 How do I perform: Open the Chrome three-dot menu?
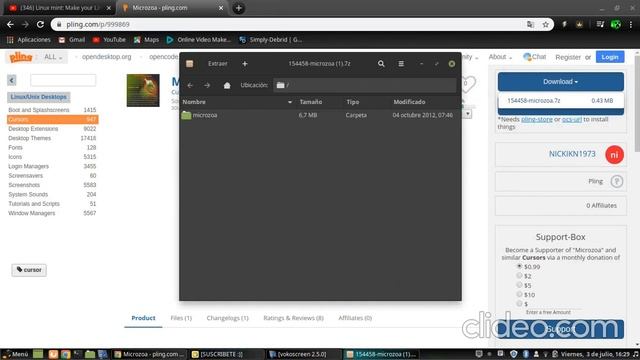631,24
